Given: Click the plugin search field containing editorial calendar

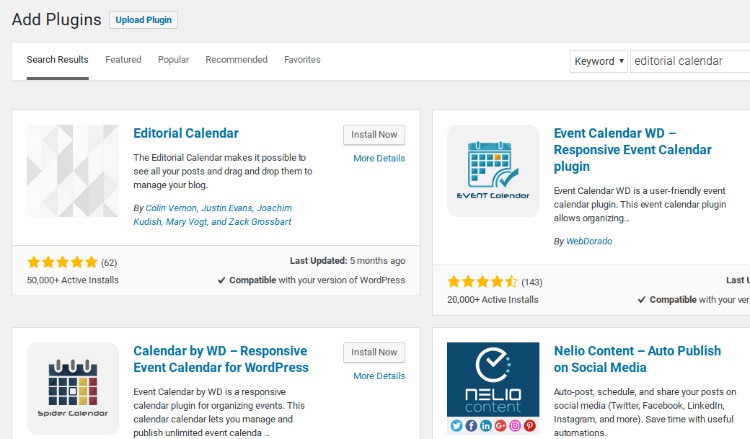Looking at the screenshot, I should tap(690, 61).
